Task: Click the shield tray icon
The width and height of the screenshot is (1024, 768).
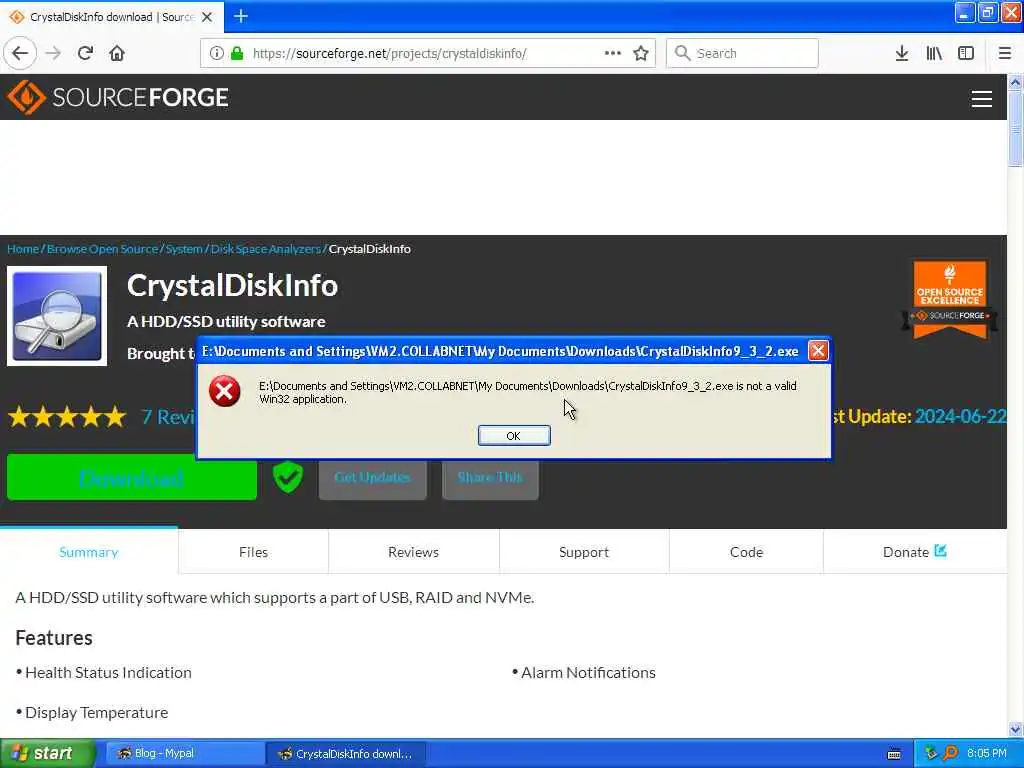Action: (x=931, y=753)
